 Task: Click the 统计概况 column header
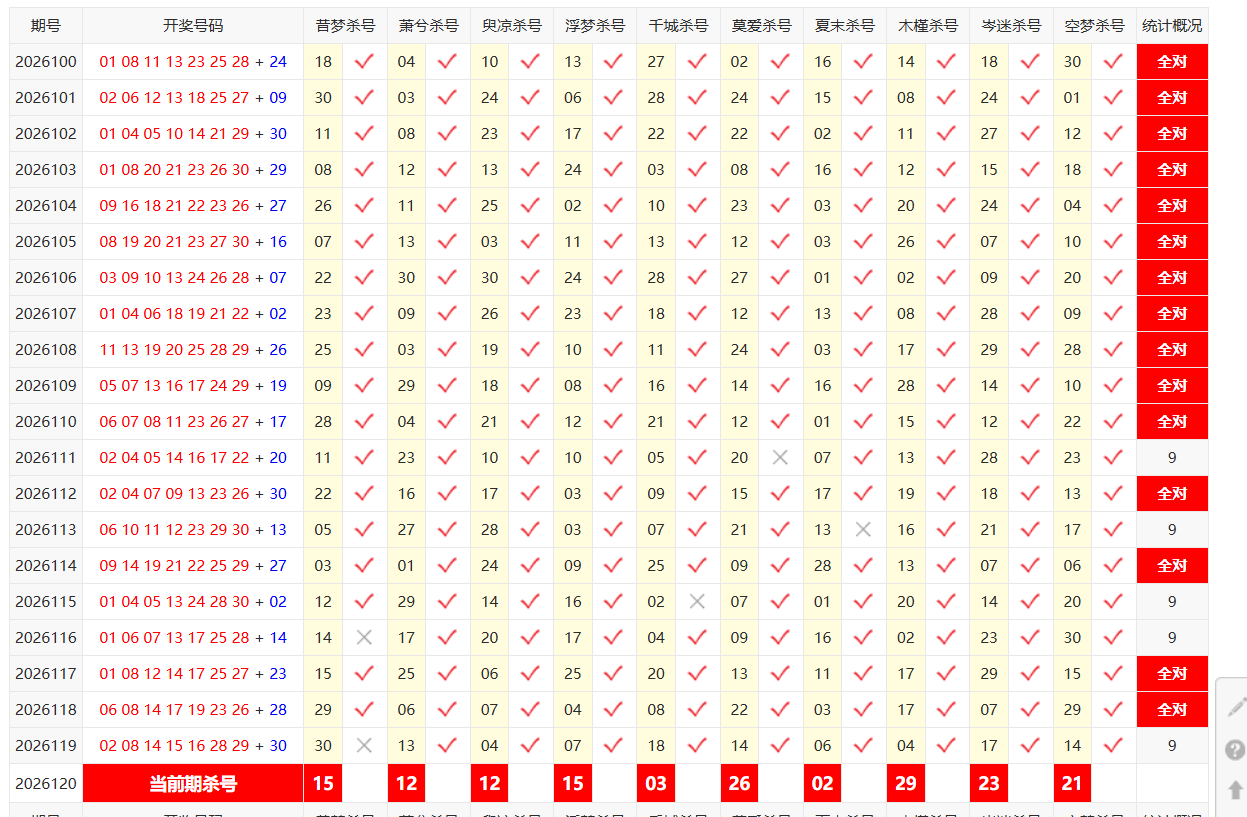click(x=1172, y=26)
